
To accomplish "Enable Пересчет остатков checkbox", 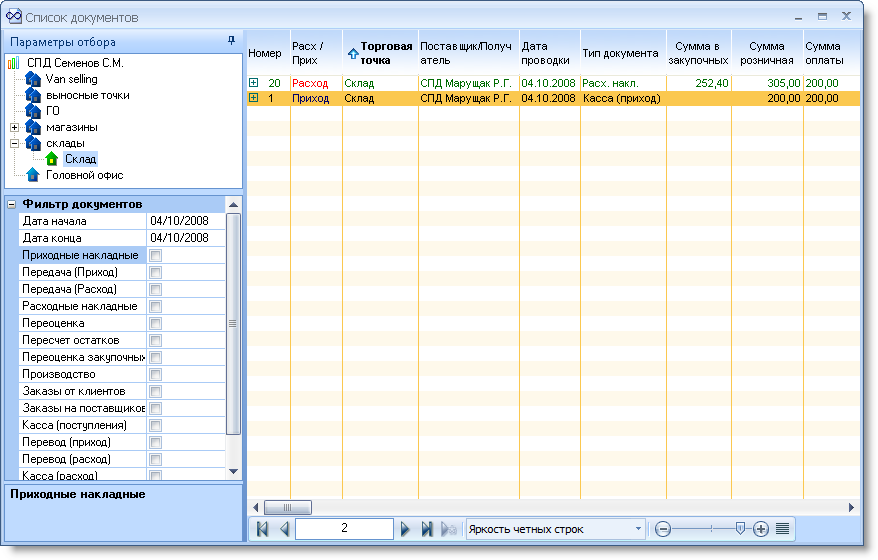I will 156,340.
